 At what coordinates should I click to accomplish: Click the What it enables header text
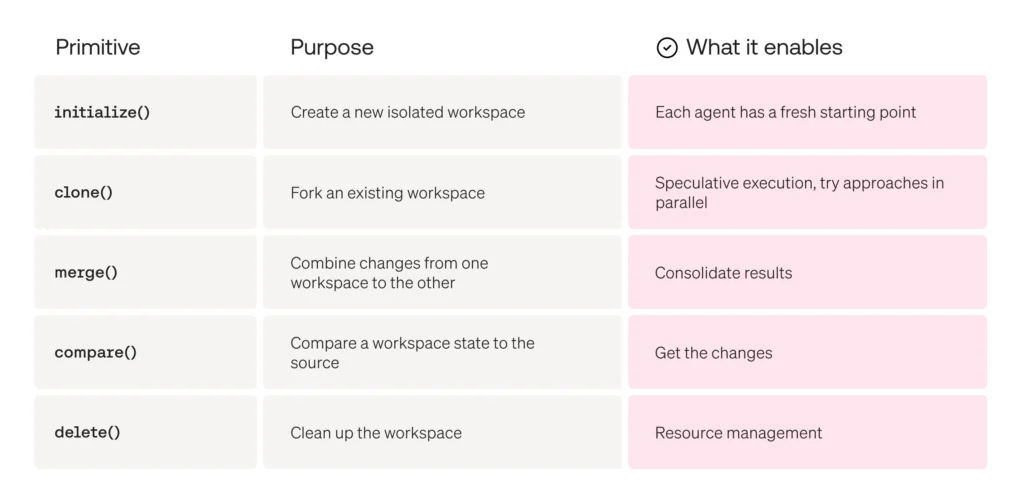coord(764,47)
